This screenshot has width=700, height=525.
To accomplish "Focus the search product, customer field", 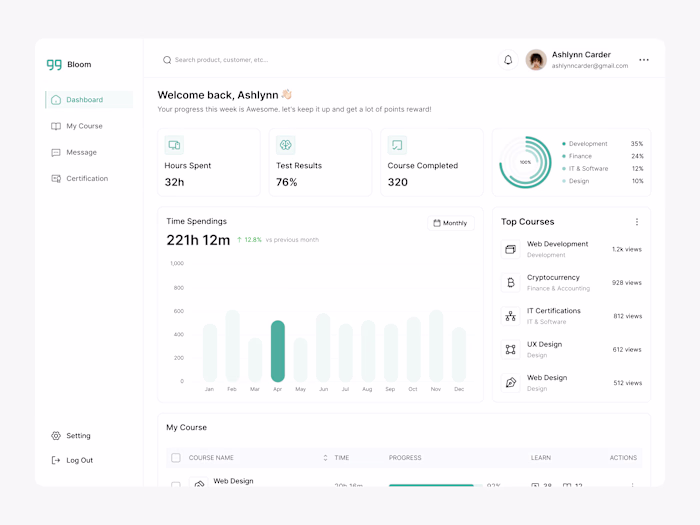I will pyautogui.click(x=221, y=60).
